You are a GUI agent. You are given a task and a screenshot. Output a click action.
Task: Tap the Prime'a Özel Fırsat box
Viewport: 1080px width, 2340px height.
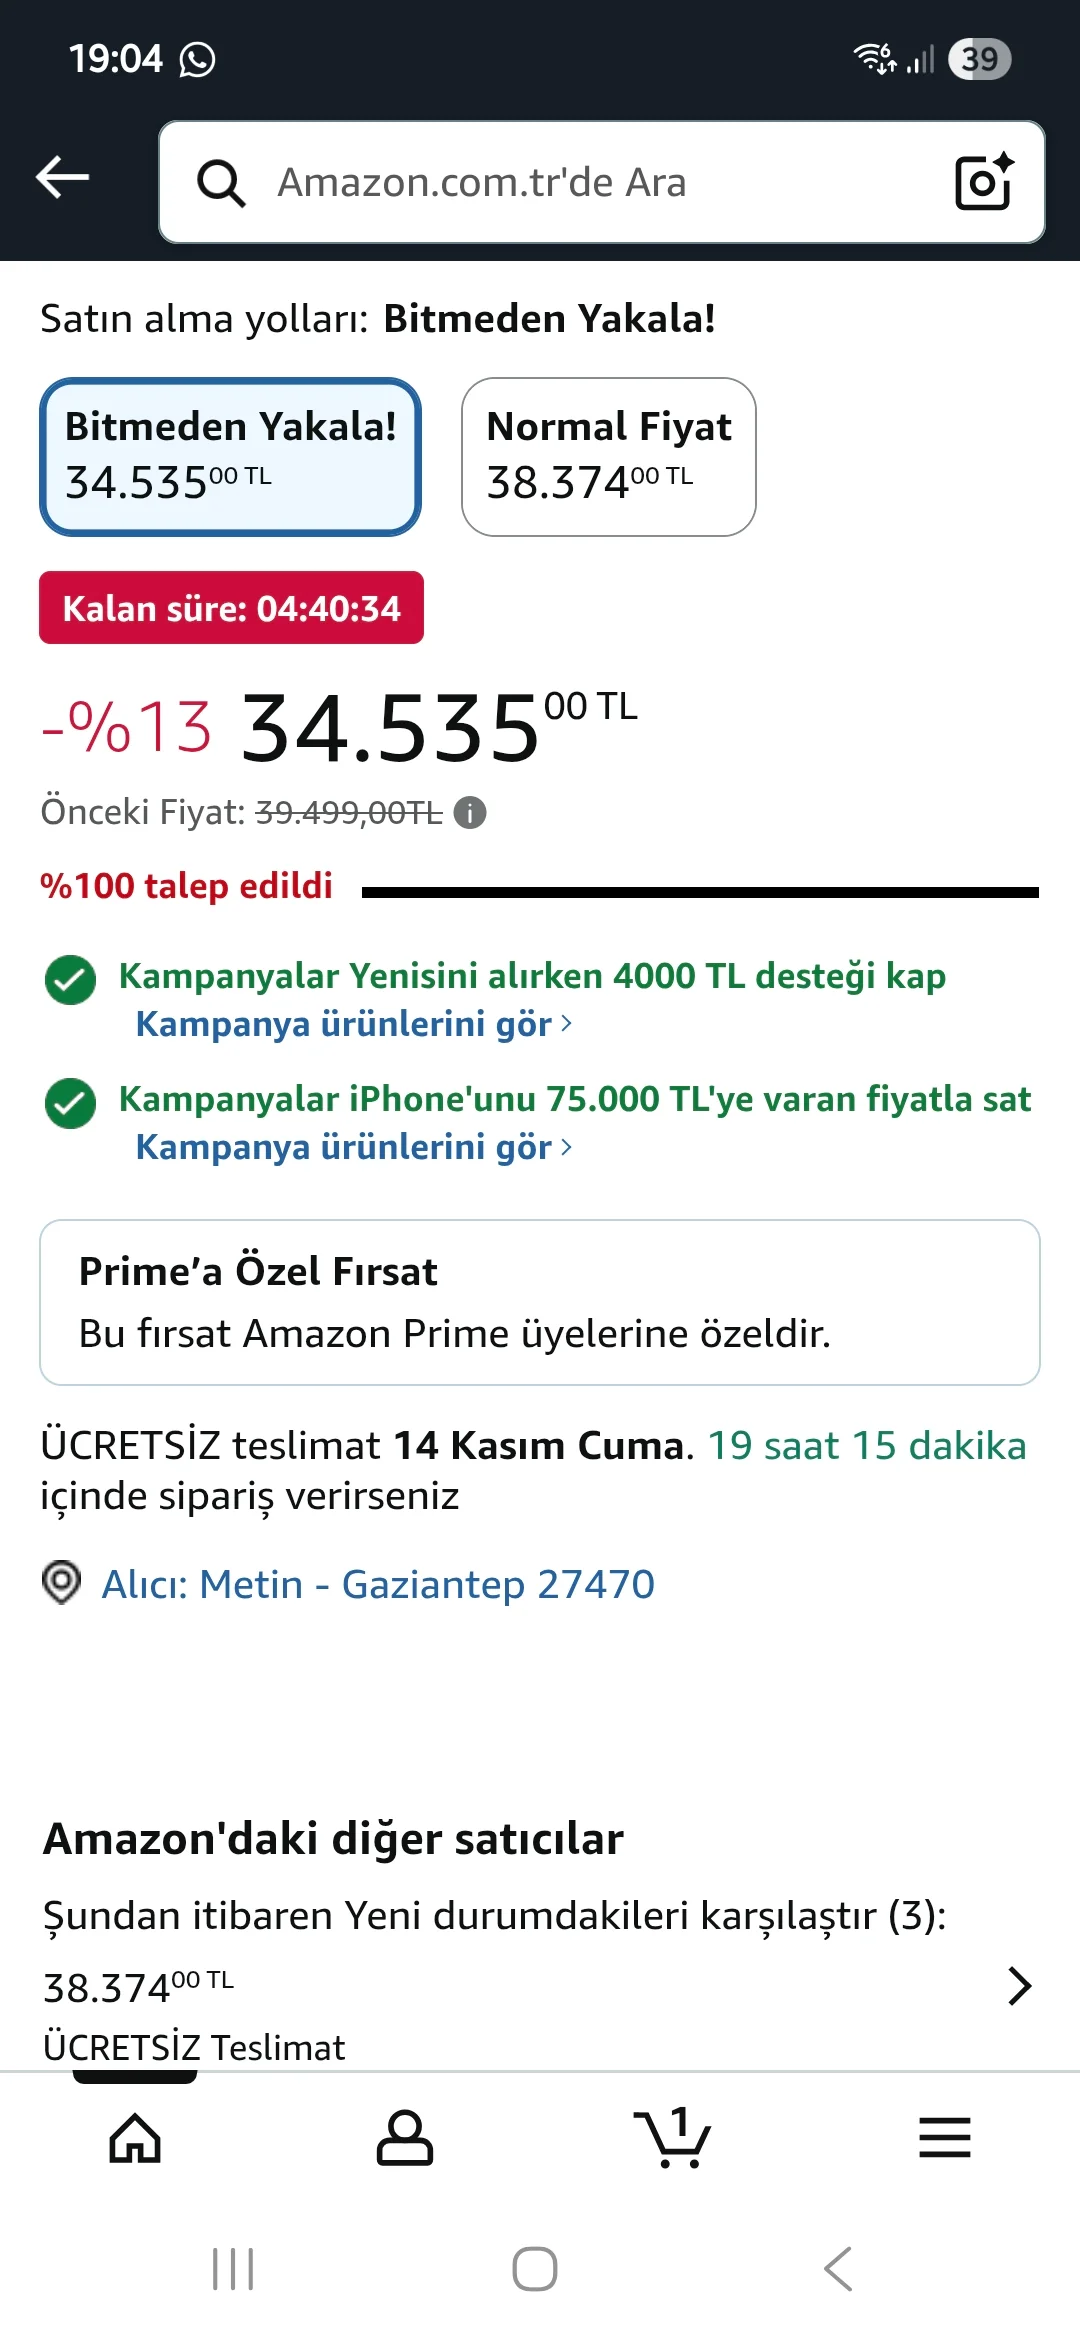[540, 1302]
